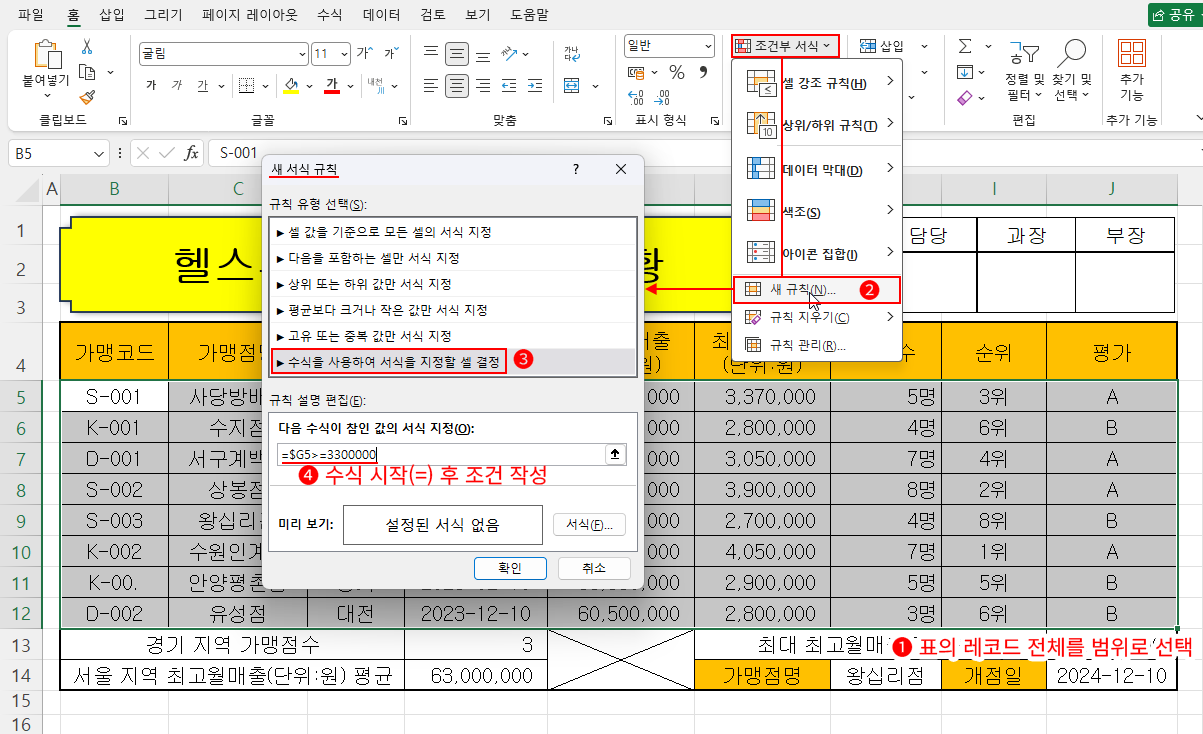Click the formula input field =$G5>=3300000
Image resolution: width=1203 pixels, height=734 pixels.
click(x=440, y=455)
